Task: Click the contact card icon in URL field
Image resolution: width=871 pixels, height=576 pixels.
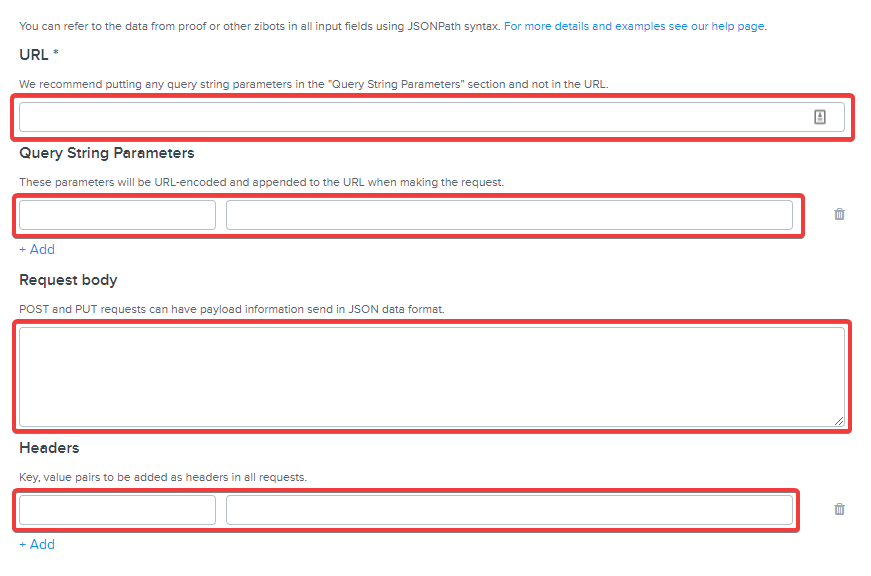Action: [x=820, y=117]
